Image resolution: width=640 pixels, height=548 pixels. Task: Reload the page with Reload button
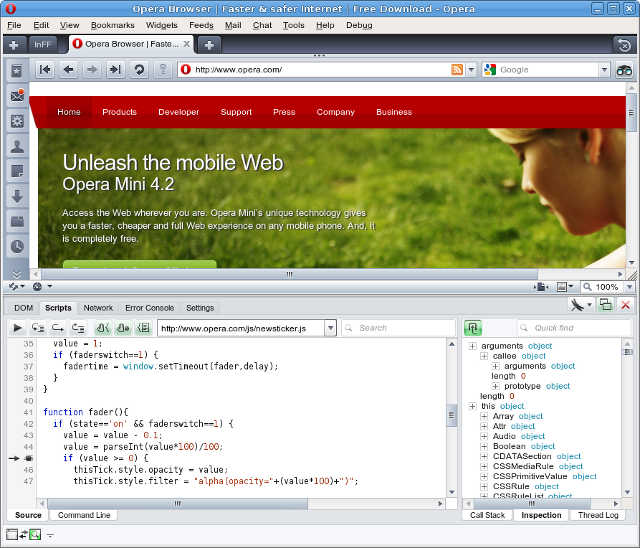139,70
